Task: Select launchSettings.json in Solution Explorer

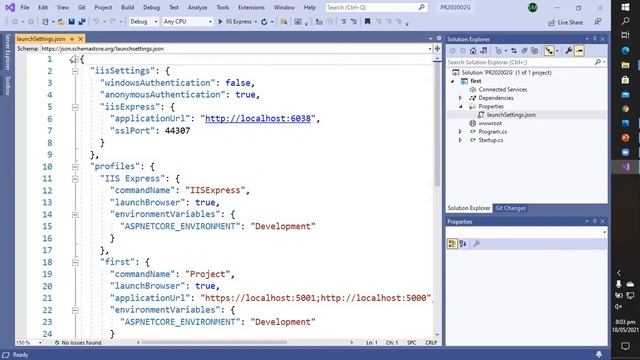Action: (x=511, y=115)
